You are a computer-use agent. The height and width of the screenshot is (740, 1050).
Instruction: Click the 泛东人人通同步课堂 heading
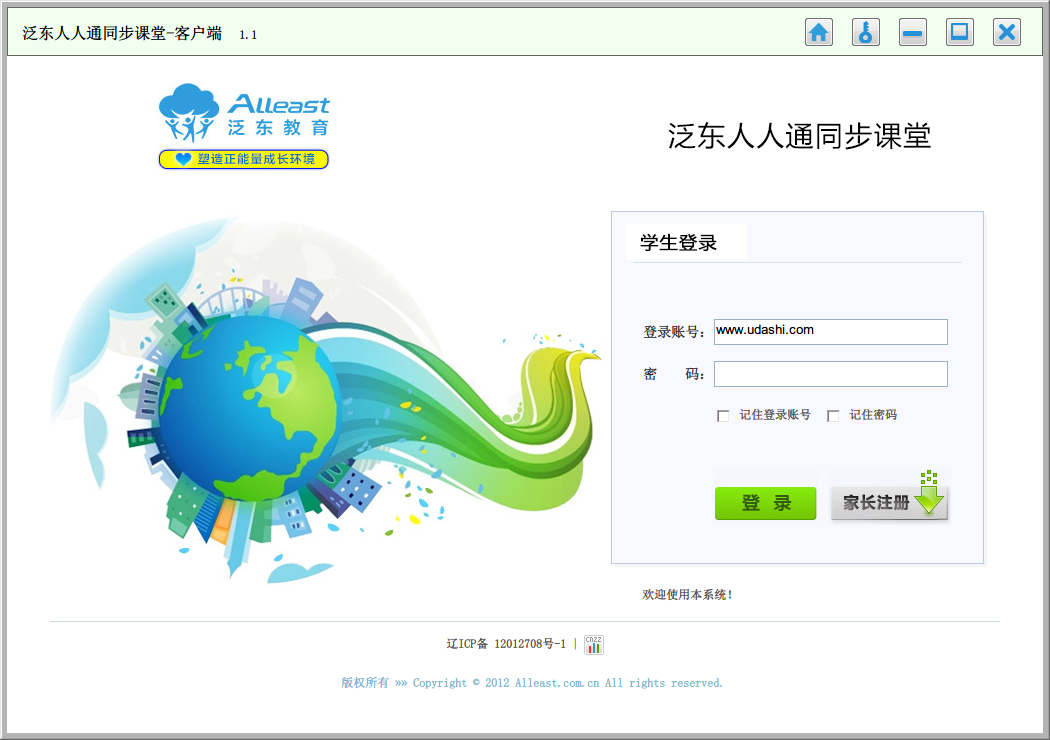tap(799, 136)
